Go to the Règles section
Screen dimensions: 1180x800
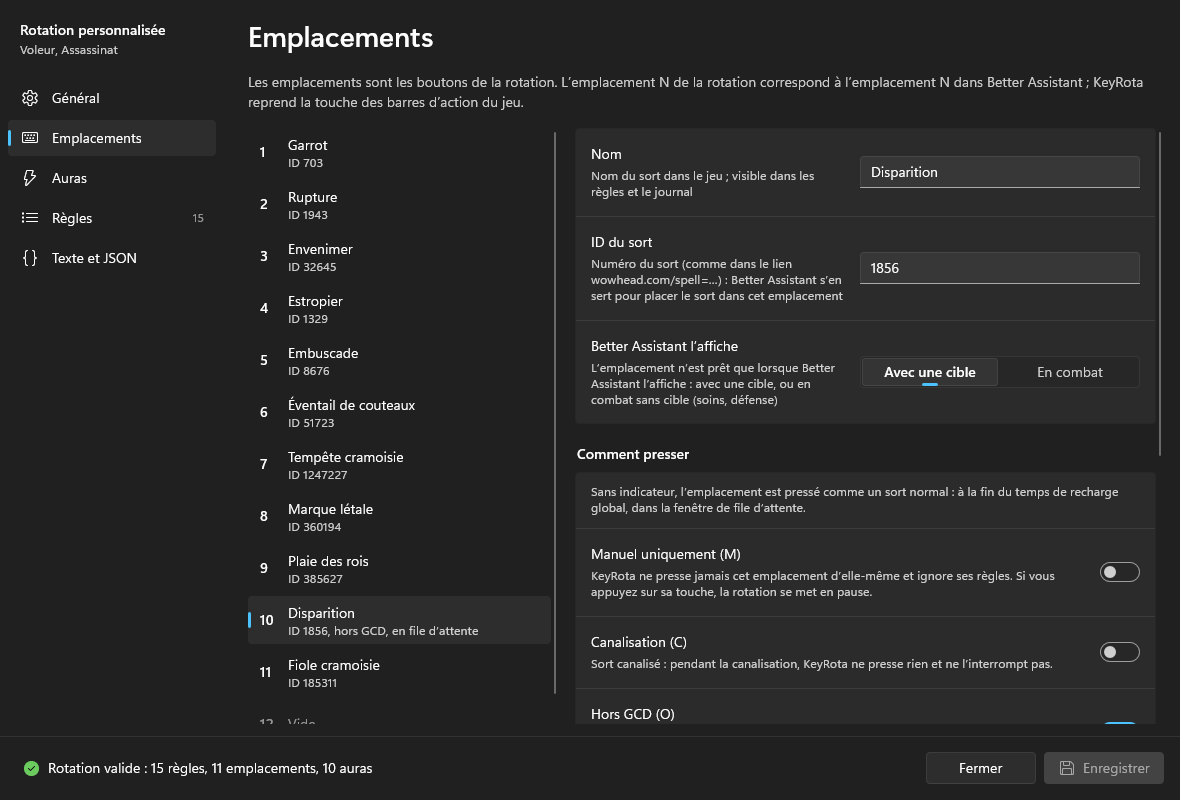pyautogui.click(x=112, y=218)
